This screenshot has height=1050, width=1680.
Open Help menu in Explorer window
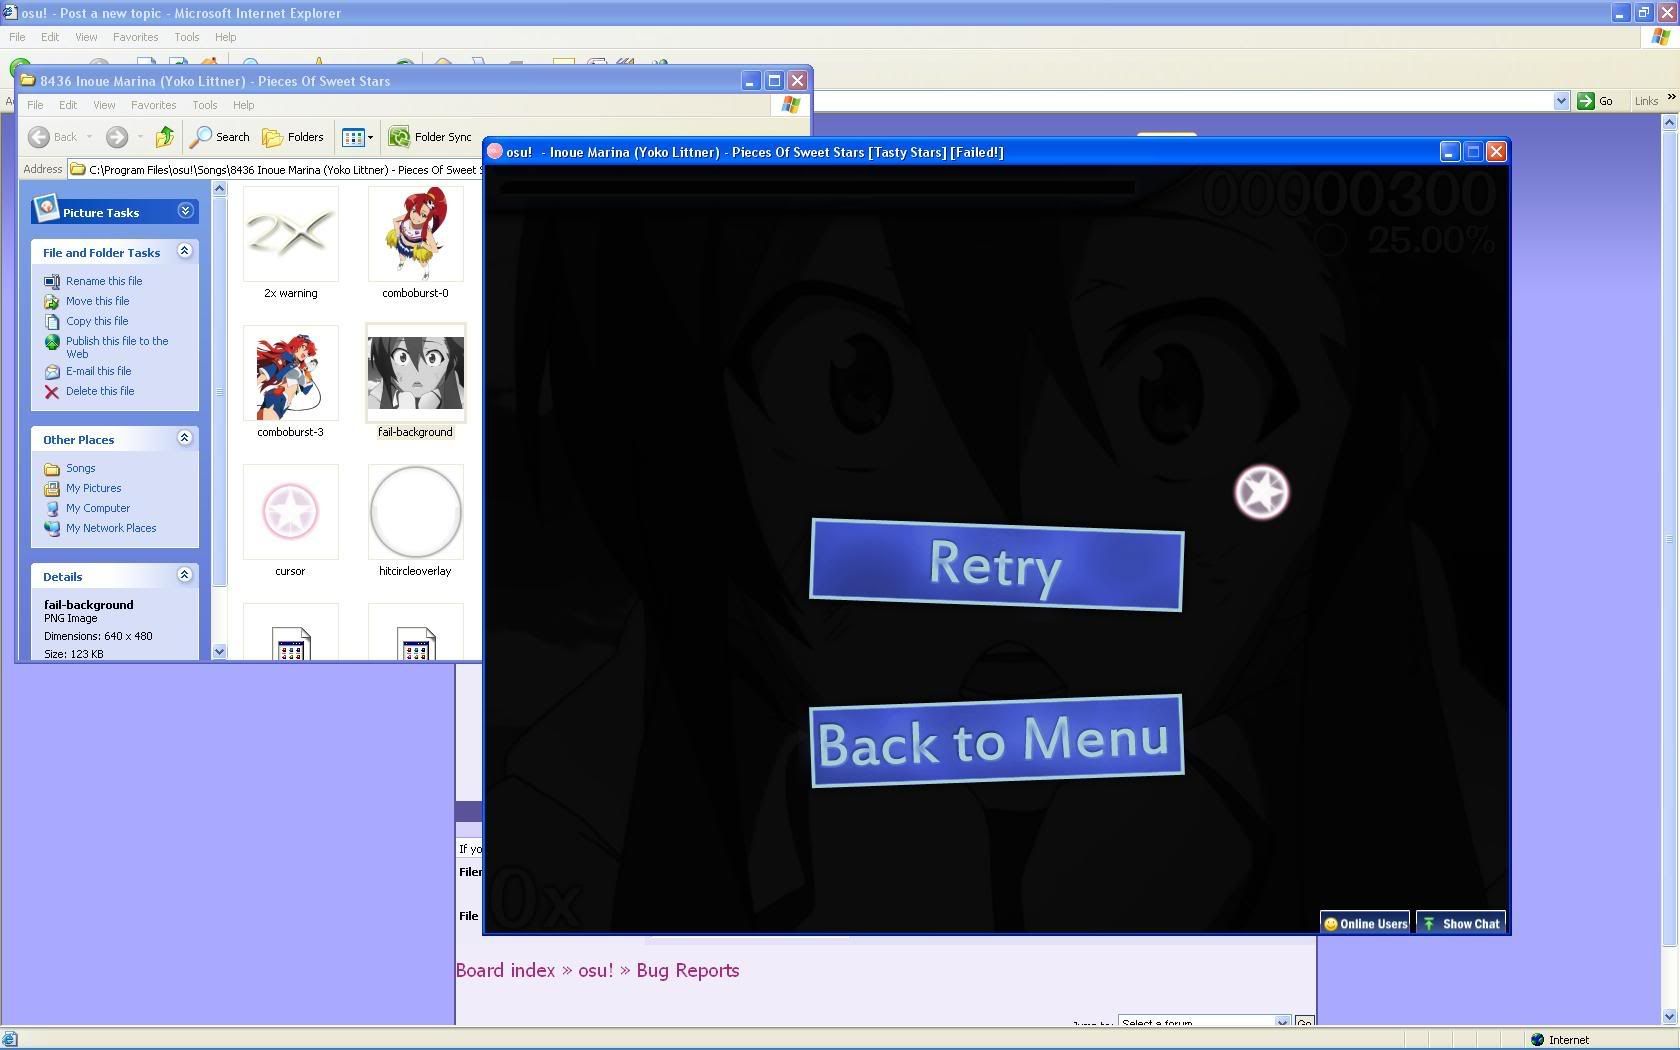coord(243,105)
